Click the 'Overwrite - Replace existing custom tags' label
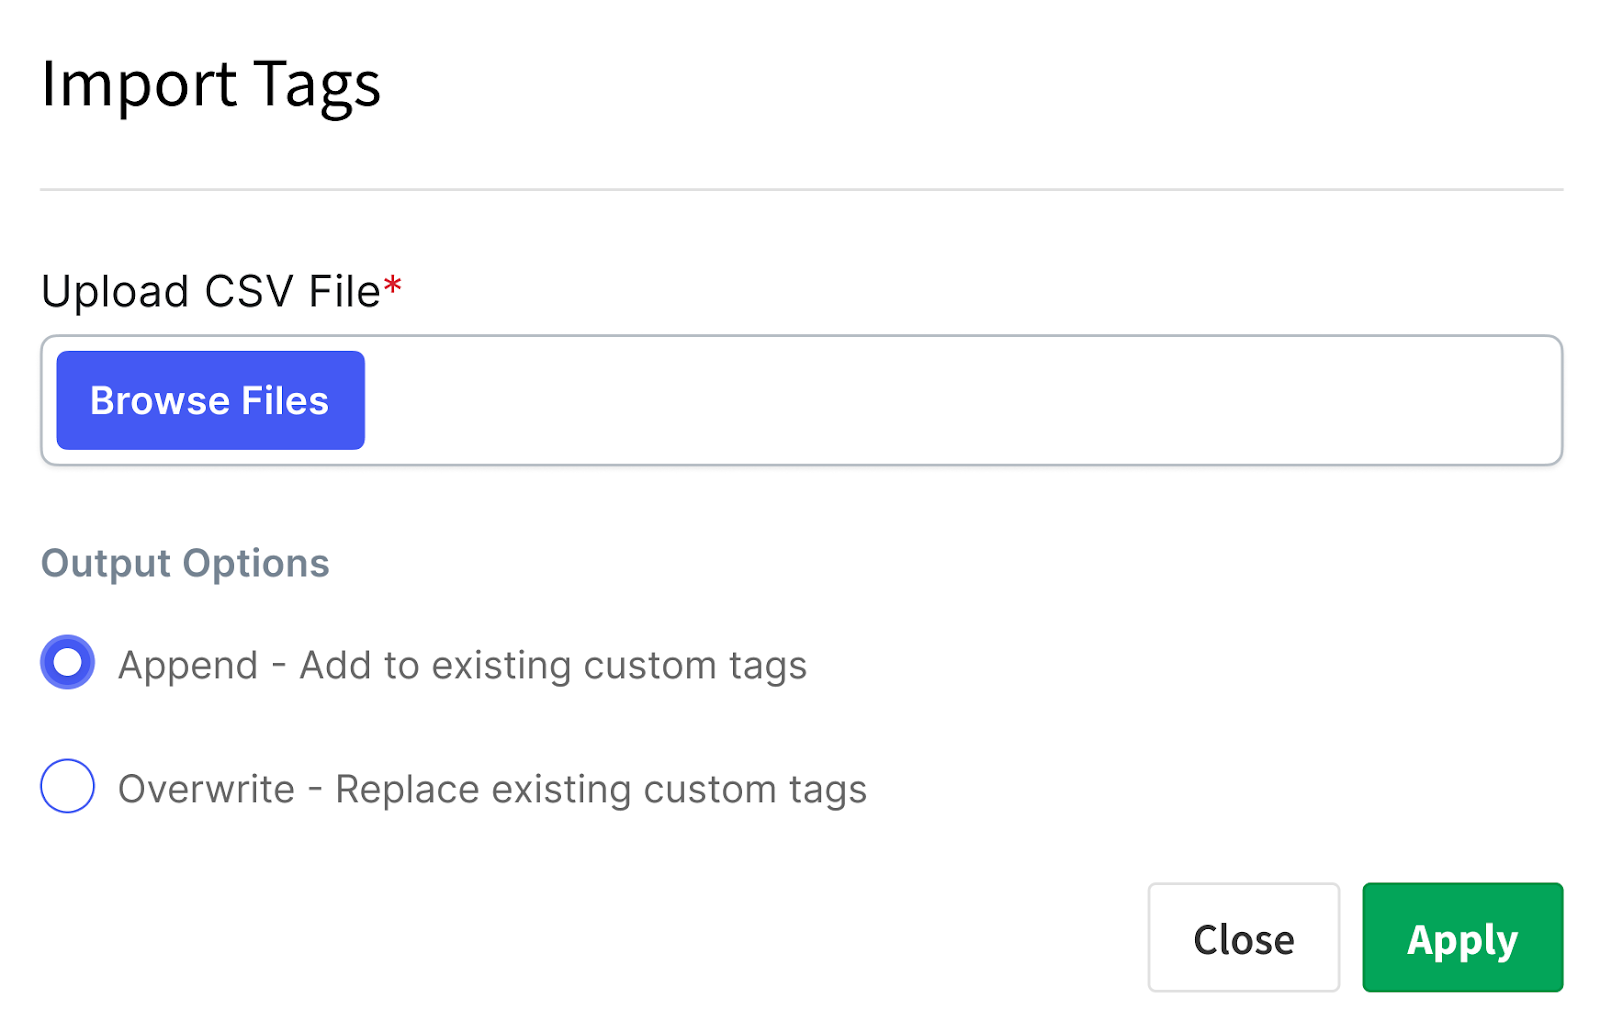 point(492,790)
